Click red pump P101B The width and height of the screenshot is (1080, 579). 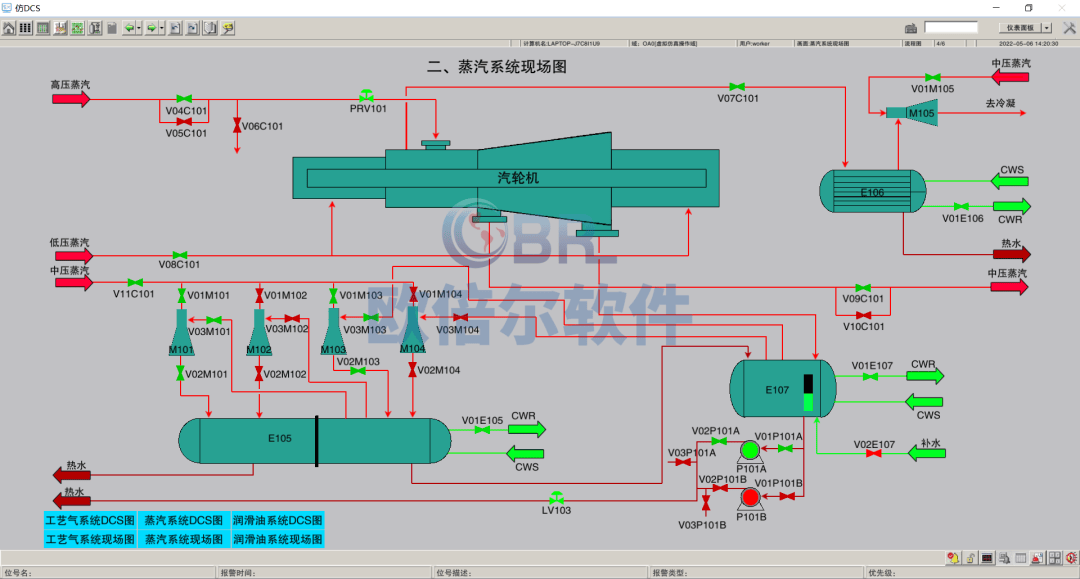click(x=750, y=497)
